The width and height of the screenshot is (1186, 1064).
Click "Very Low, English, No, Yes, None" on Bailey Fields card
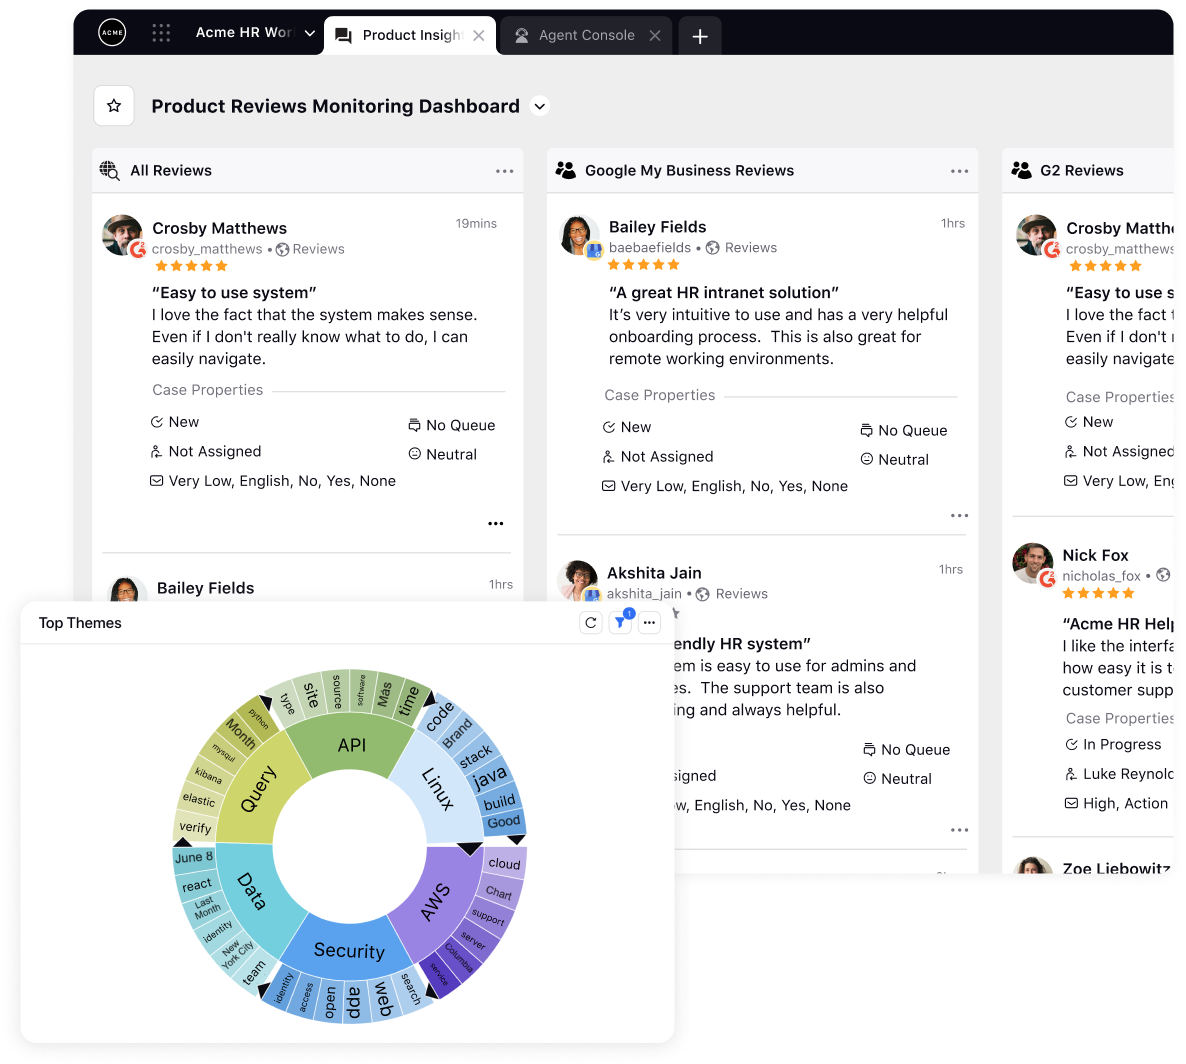point(725,486)
